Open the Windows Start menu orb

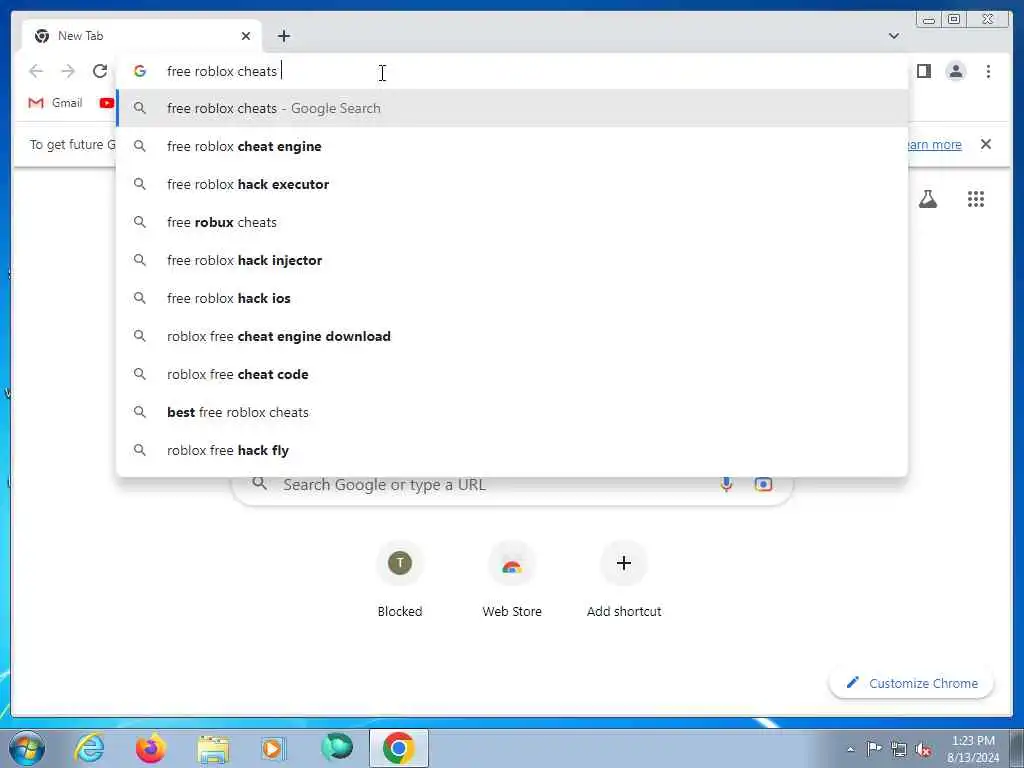coord(27,748)
